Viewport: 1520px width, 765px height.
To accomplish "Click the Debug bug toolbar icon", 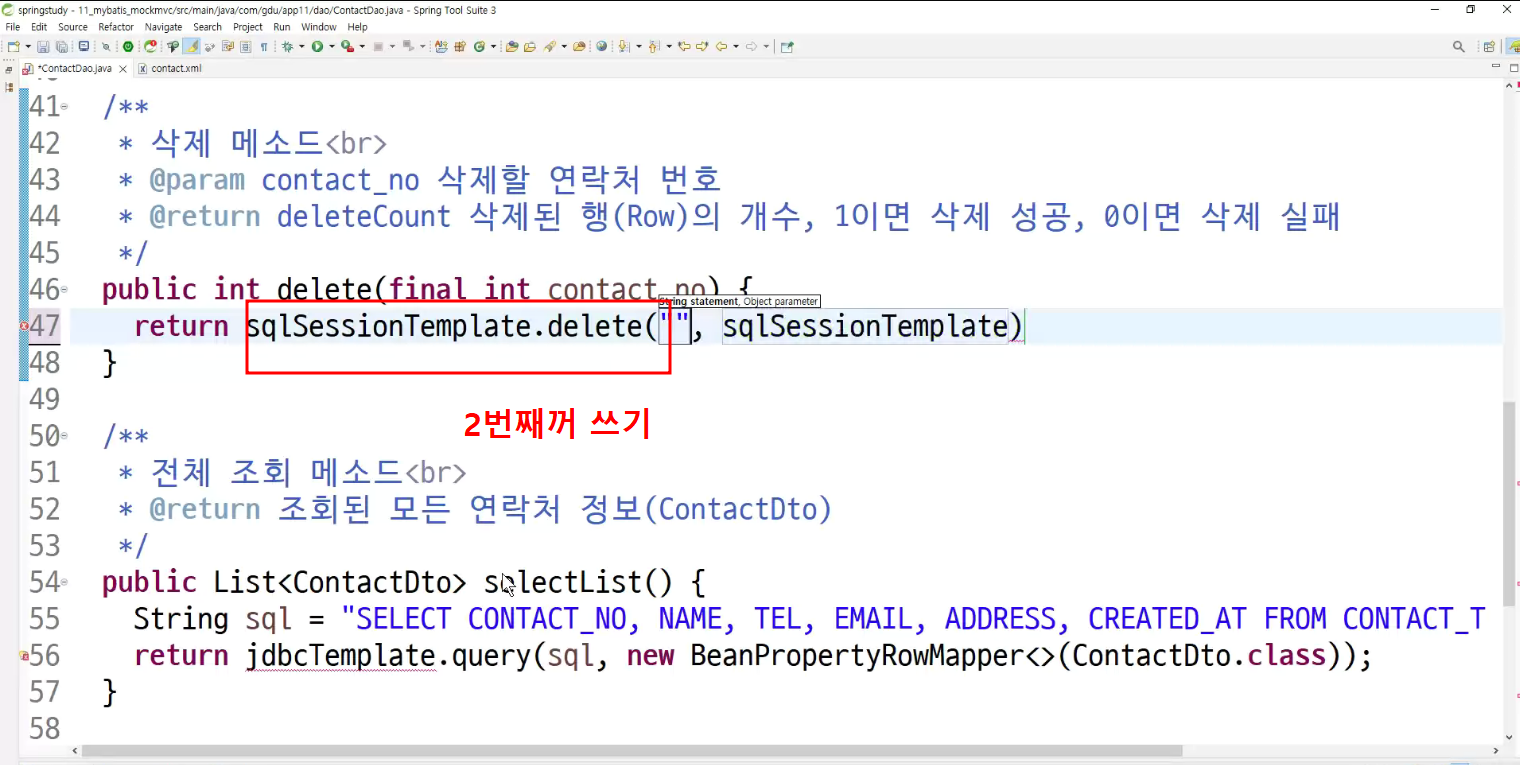I will tap(287, 46).
